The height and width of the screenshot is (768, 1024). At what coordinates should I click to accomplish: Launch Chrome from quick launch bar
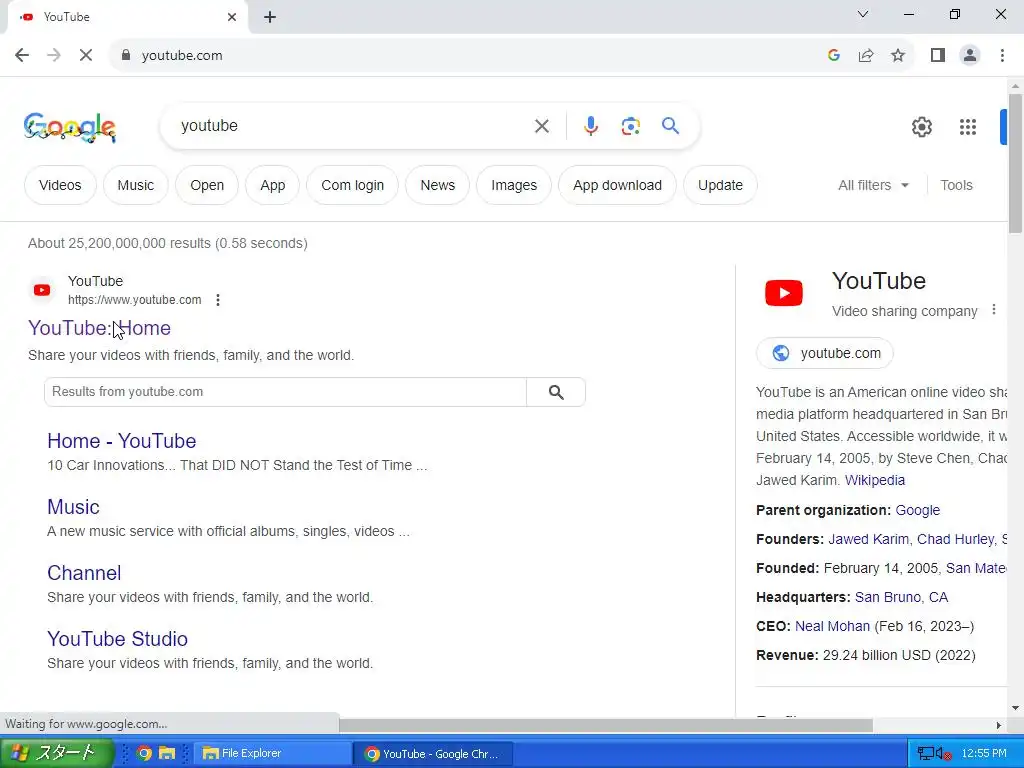(144, 754)
